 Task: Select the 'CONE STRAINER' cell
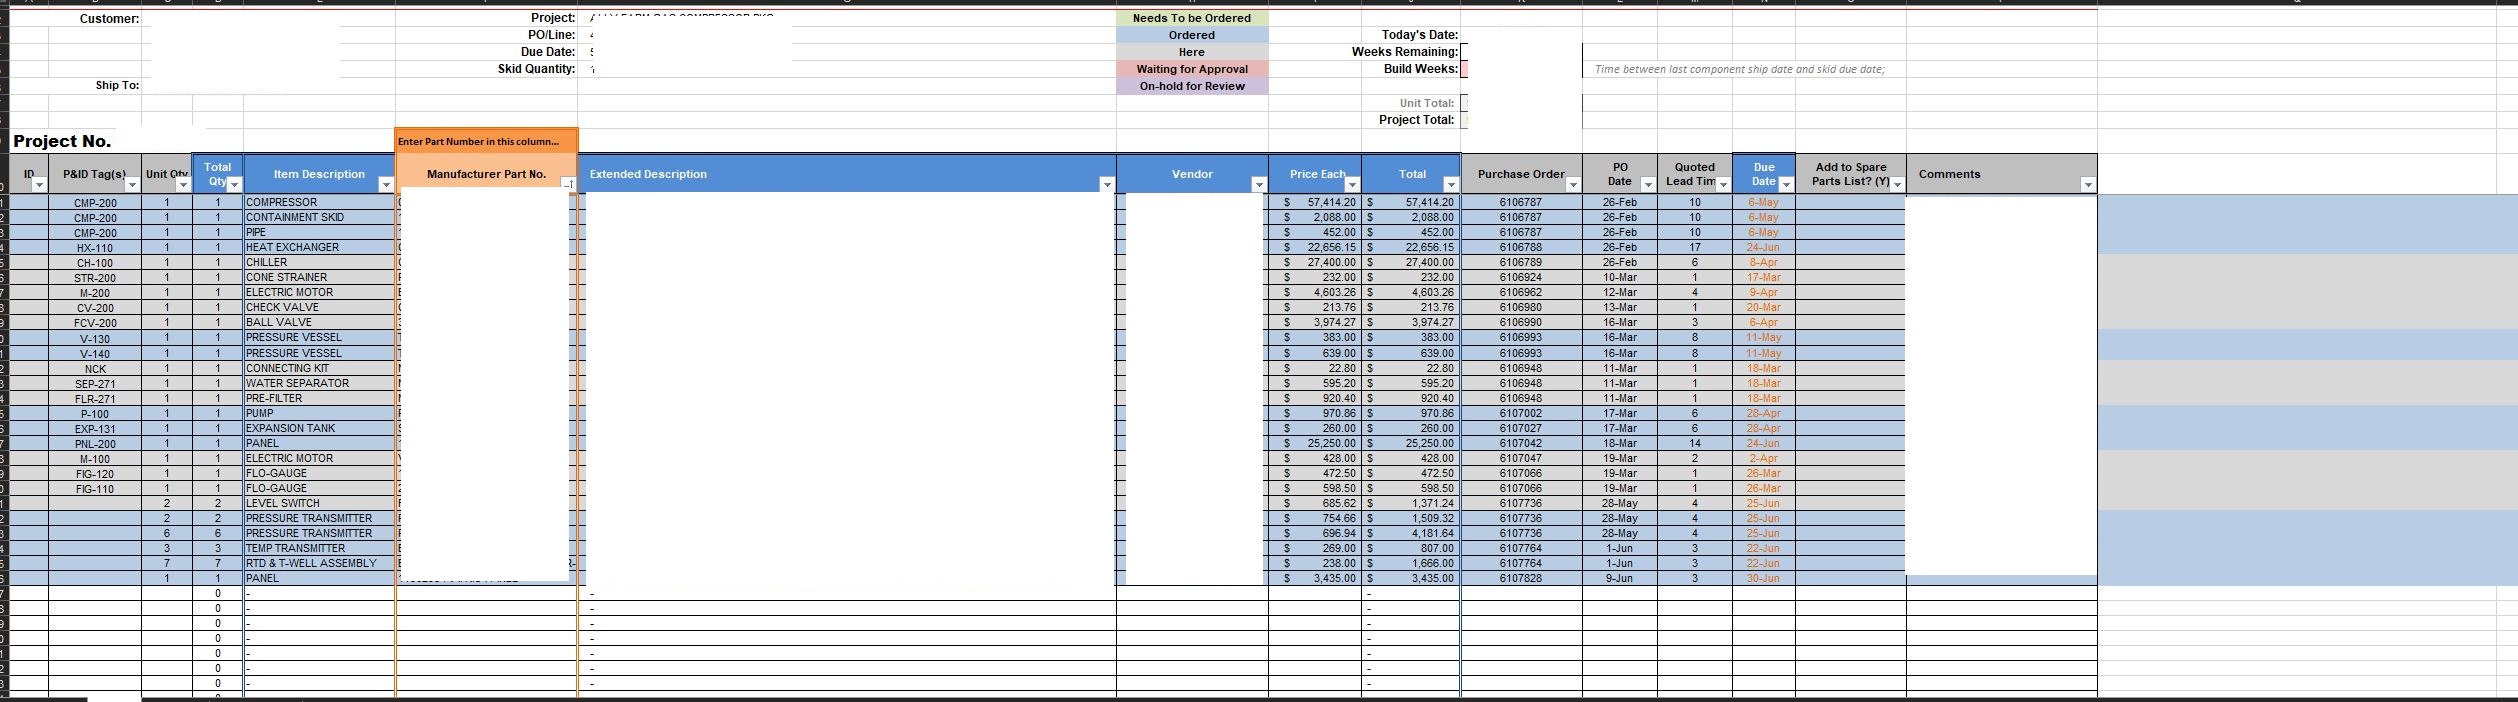[320, 277]
